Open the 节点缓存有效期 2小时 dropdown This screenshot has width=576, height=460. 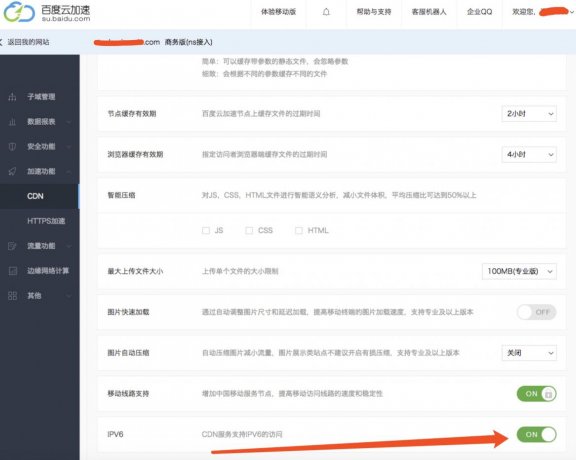(x=529, y=114)
